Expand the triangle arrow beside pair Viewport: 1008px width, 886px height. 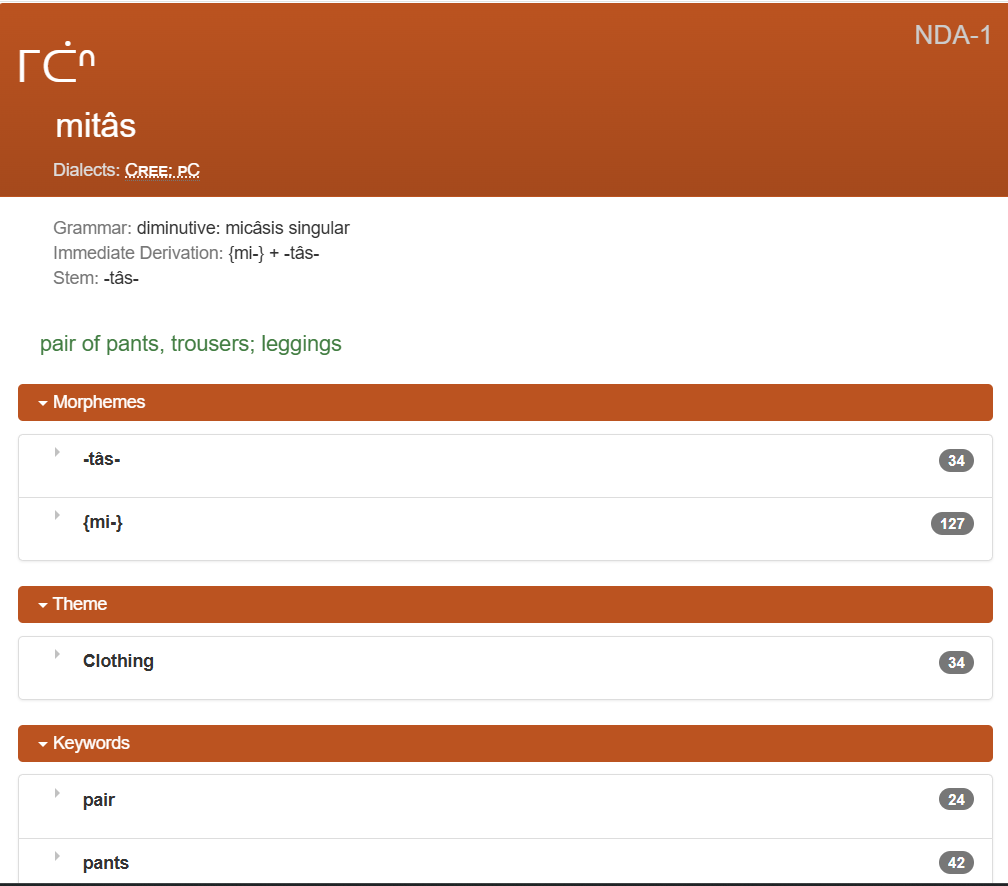57,793
